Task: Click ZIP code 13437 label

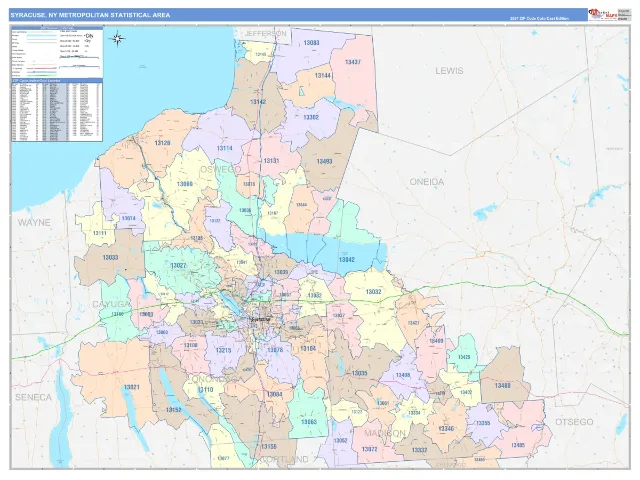Action: point(353,62)
